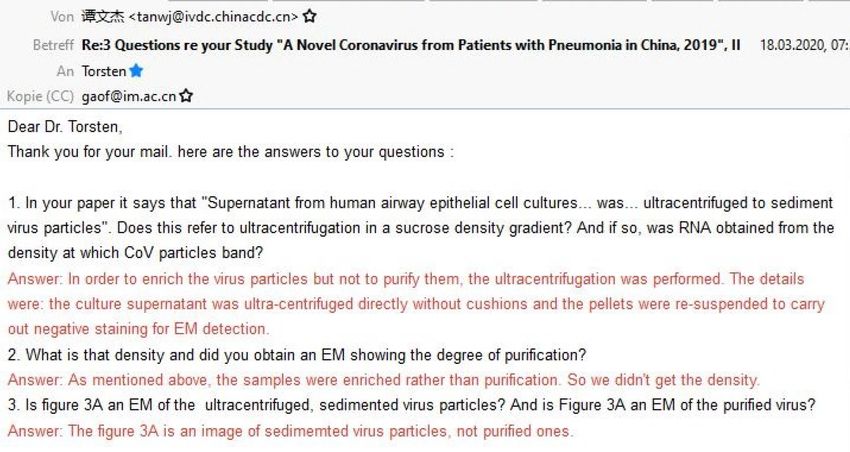Click the red answer about figure 3A sedimented particles

[x=290, y=431]
